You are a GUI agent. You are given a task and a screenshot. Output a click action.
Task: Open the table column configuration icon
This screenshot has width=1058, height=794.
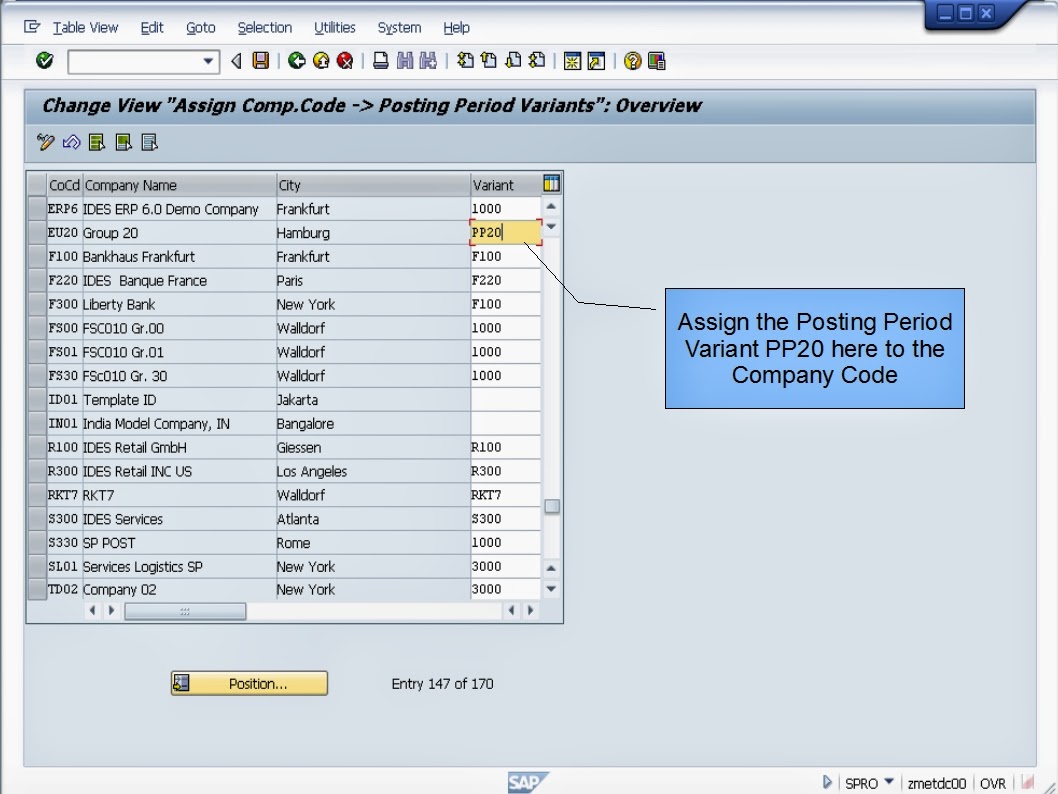click(x=551, y=183)
